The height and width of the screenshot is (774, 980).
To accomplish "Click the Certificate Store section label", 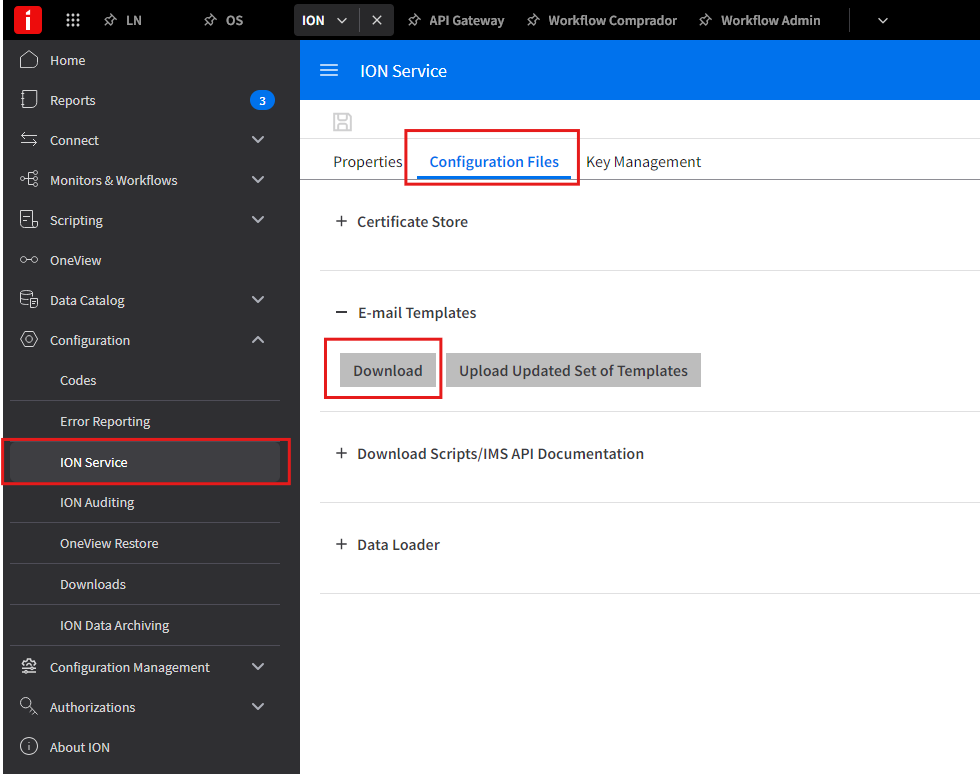I will pos(412,221).
